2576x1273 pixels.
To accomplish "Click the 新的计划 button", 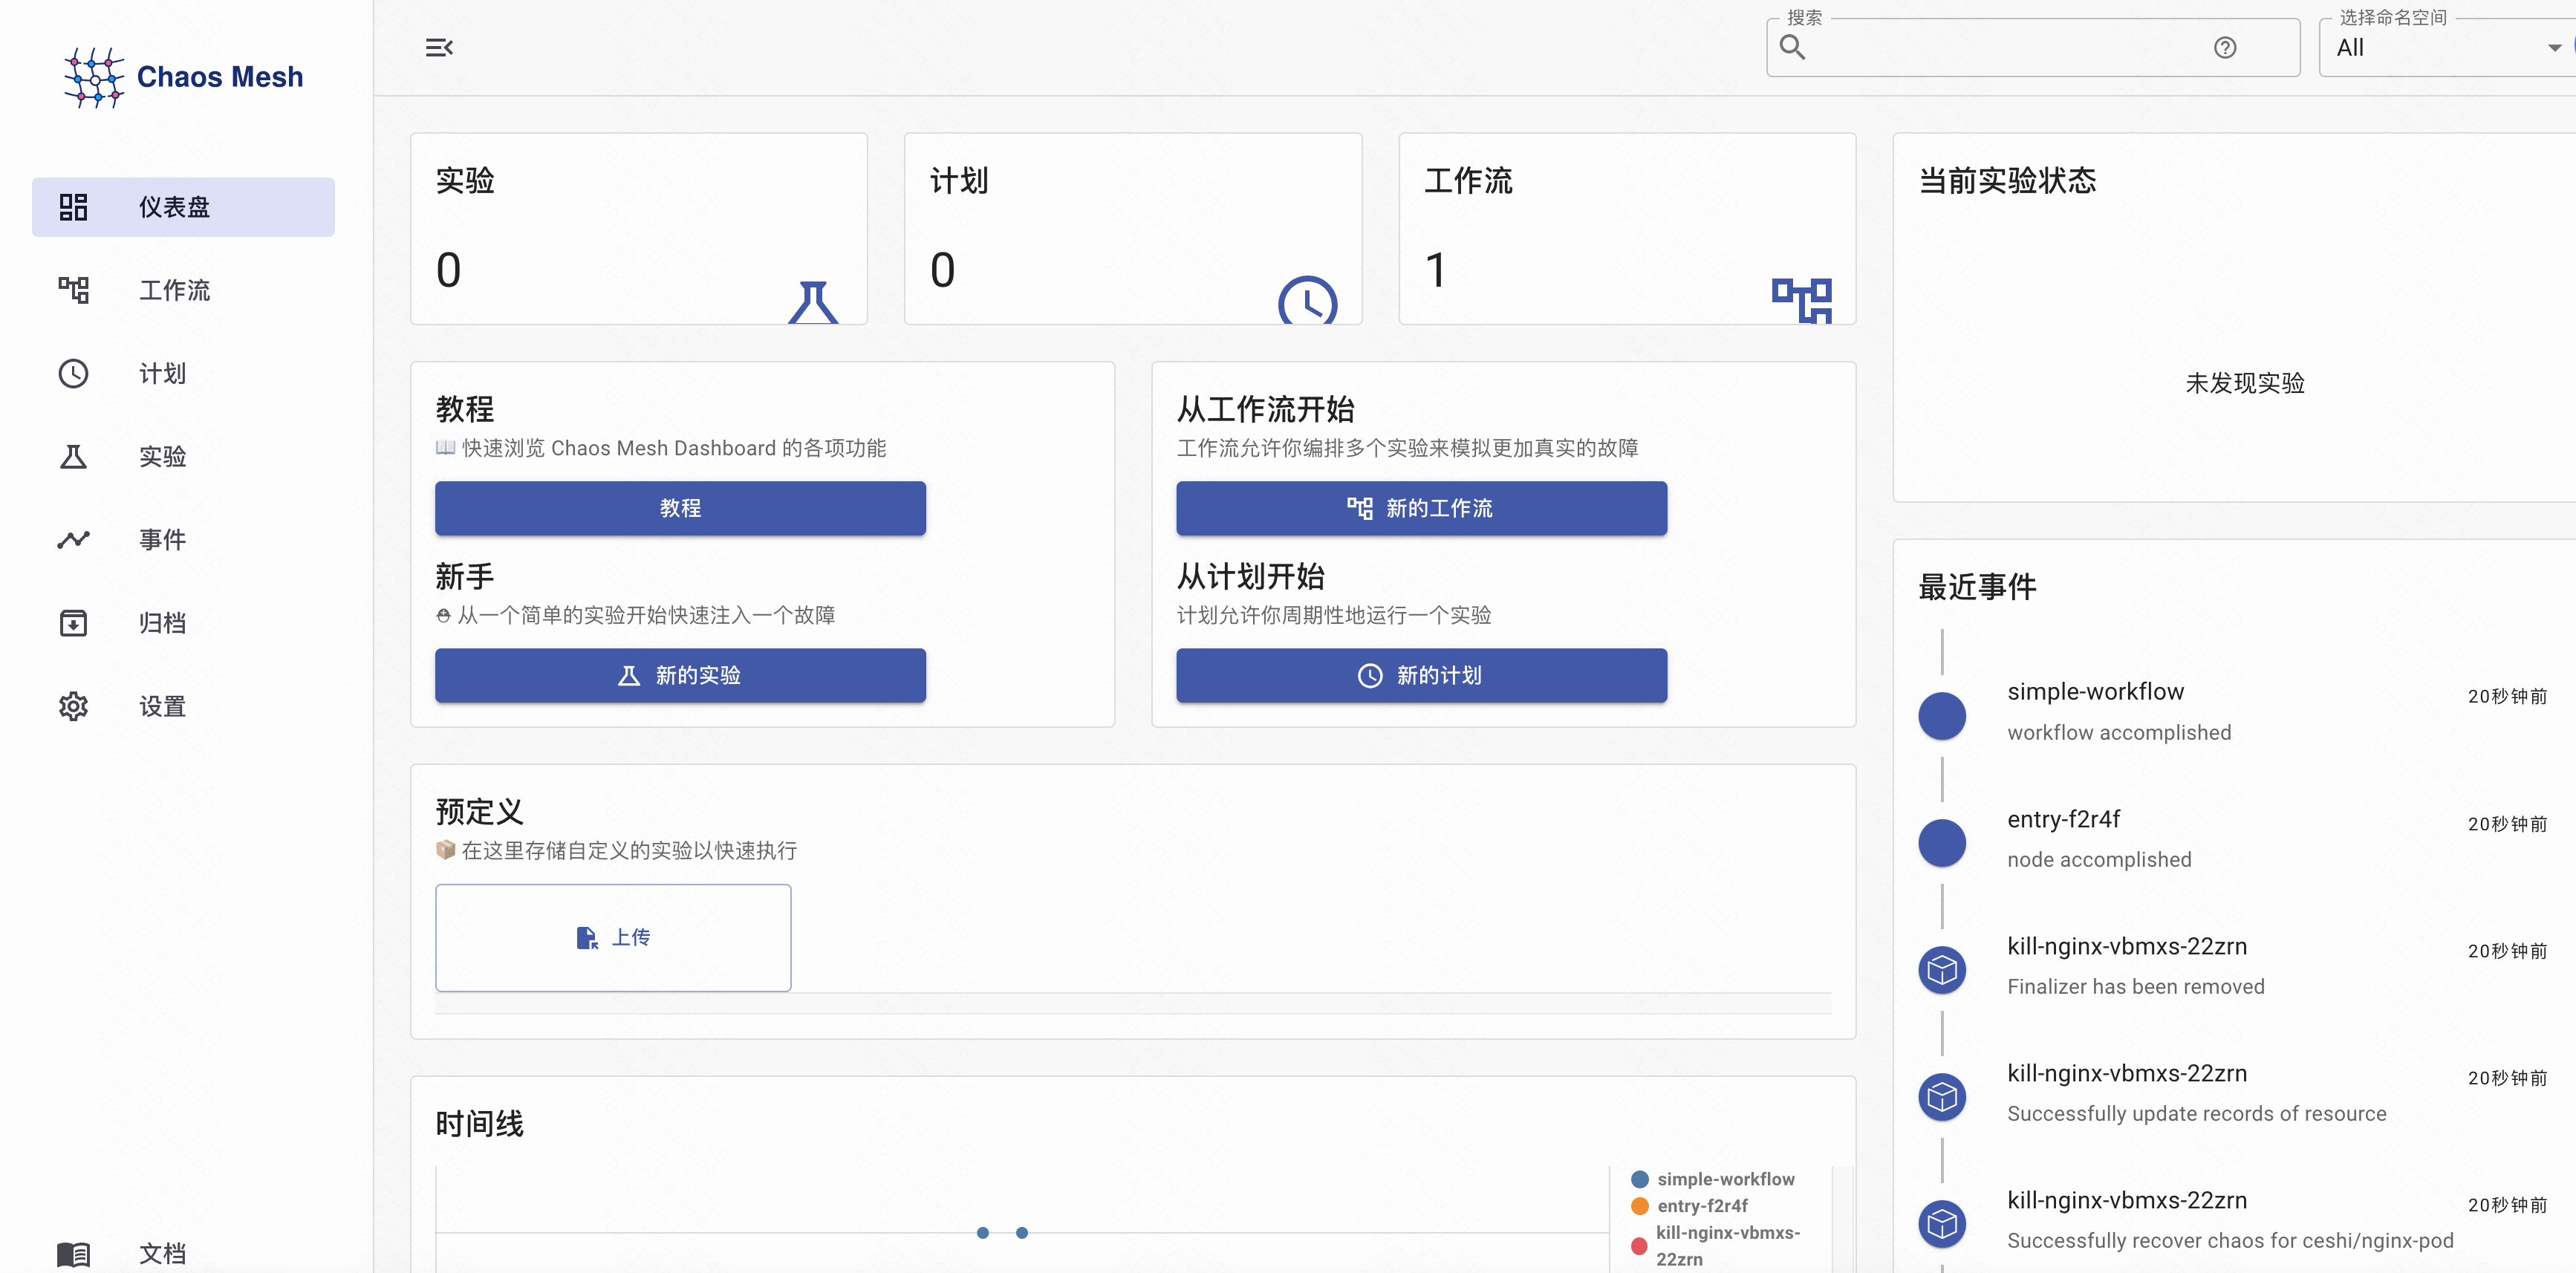I will (1421, 676).
